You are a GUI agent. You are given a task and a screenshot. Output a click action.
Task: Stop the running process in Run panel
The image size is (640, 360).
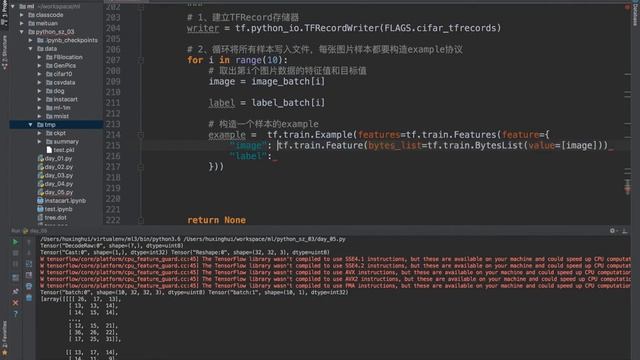tap(15, 253)
